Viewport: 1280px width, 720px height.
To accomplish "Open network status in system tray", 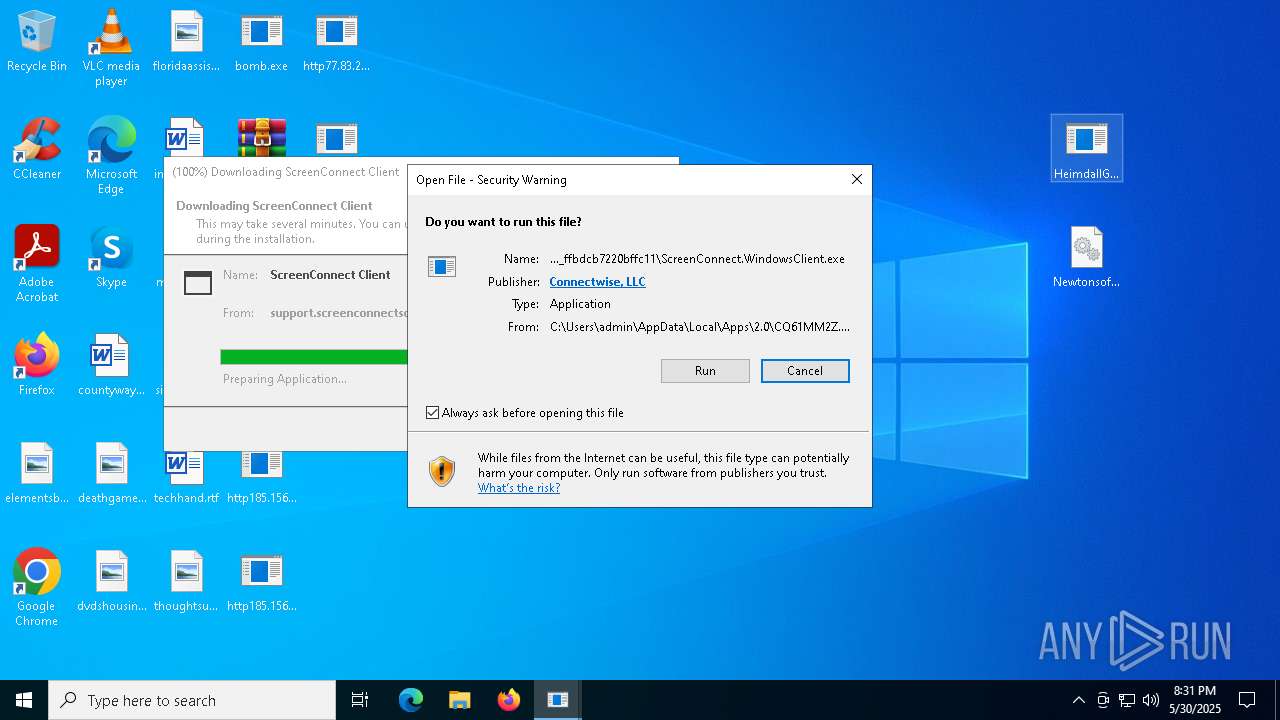I will tap(1127, 700).
